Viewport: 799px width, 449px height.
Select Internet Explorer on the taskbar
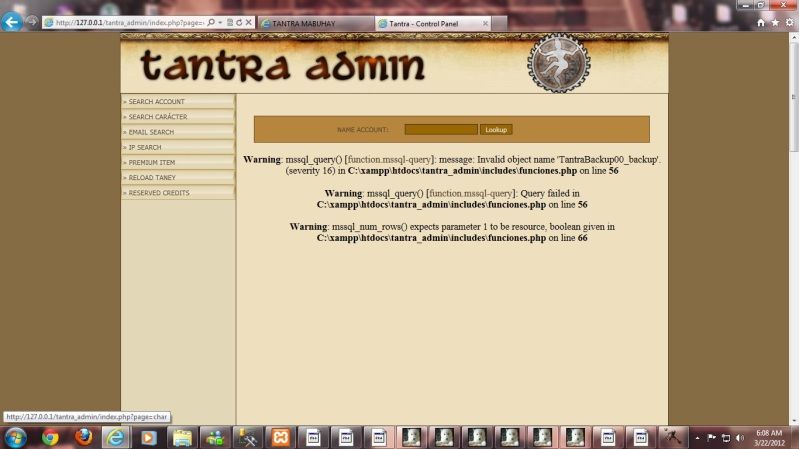point(116,437)
